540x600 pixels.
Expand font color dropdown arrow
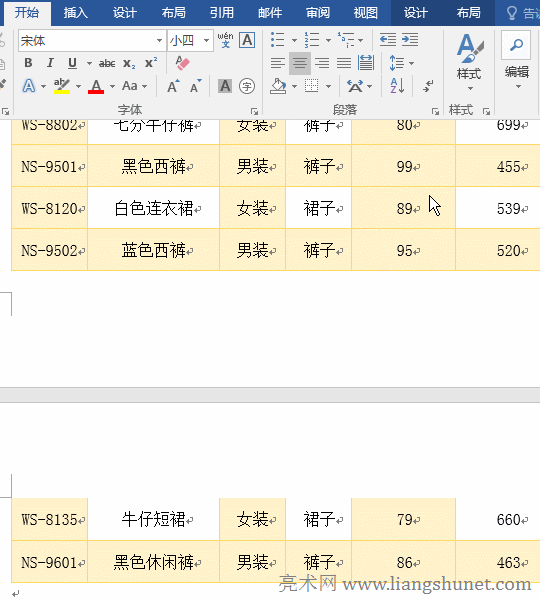click(112, 86)
